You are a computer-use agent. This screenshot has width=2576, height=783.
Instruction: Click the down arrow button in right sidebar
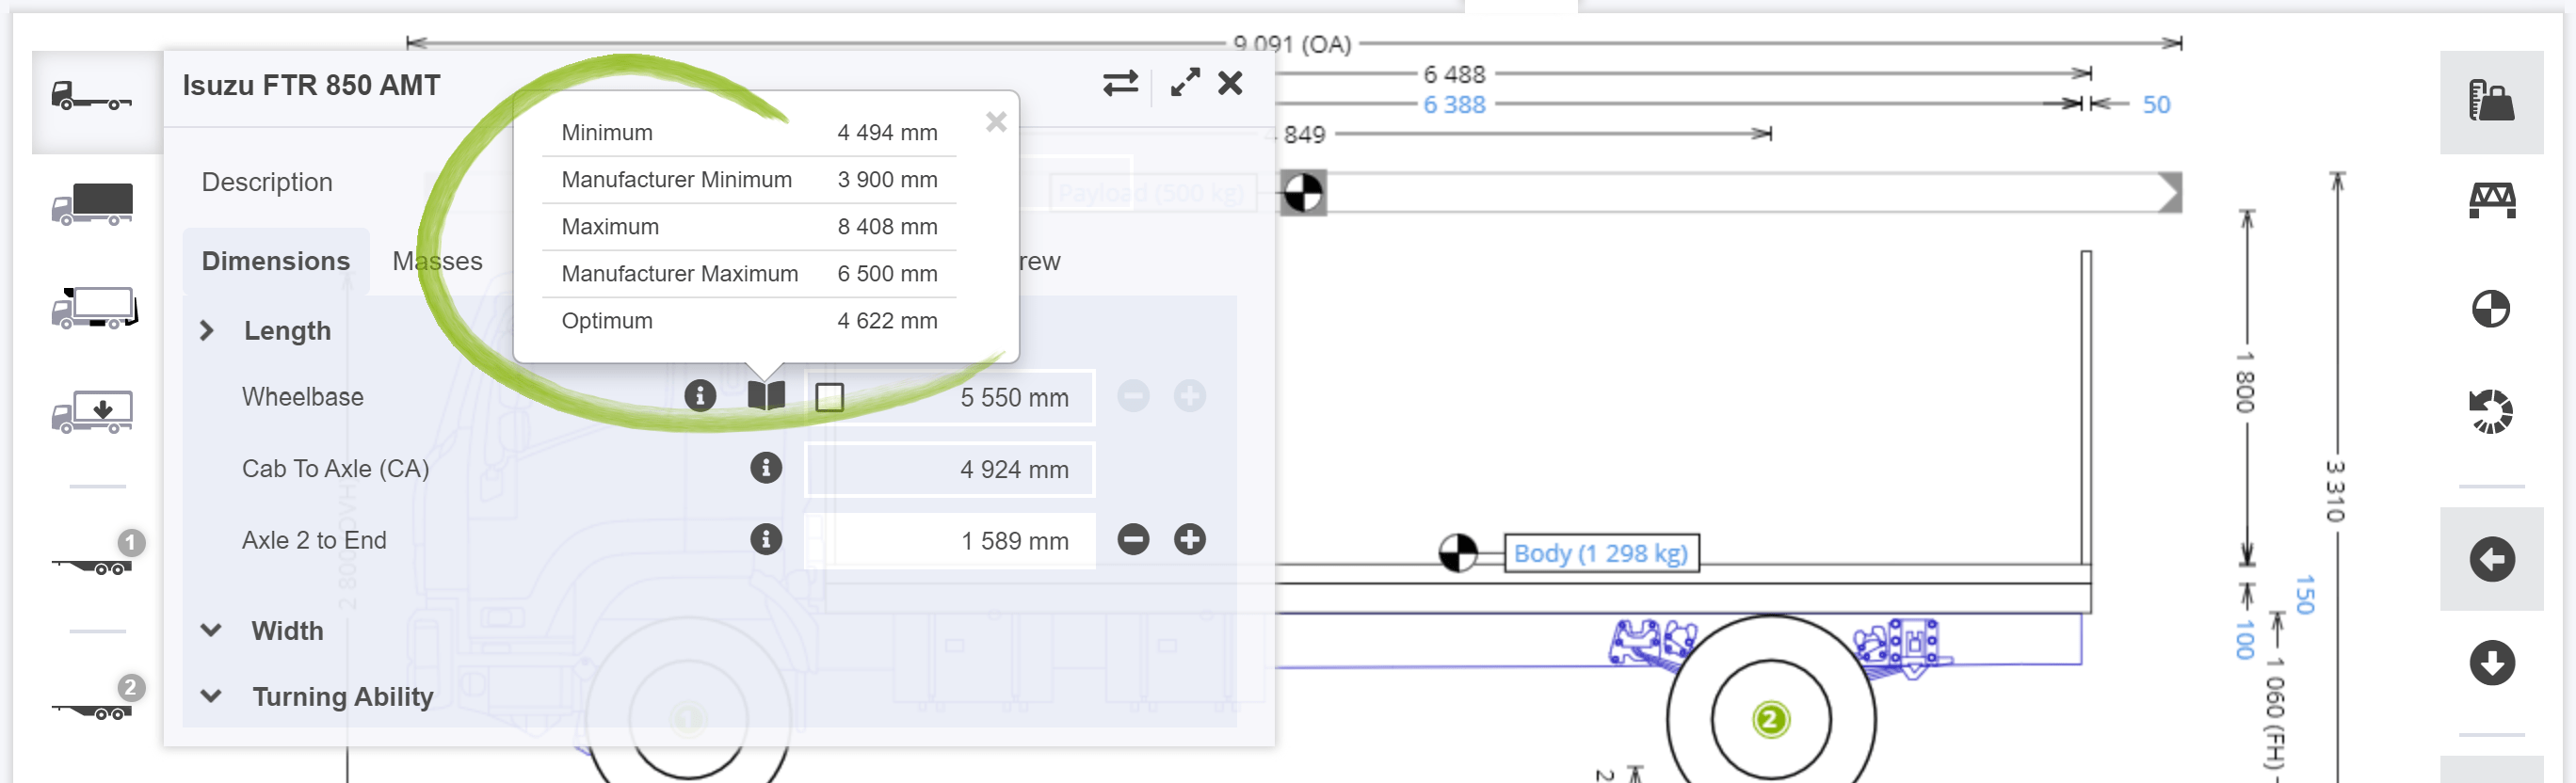(2491, 662)
